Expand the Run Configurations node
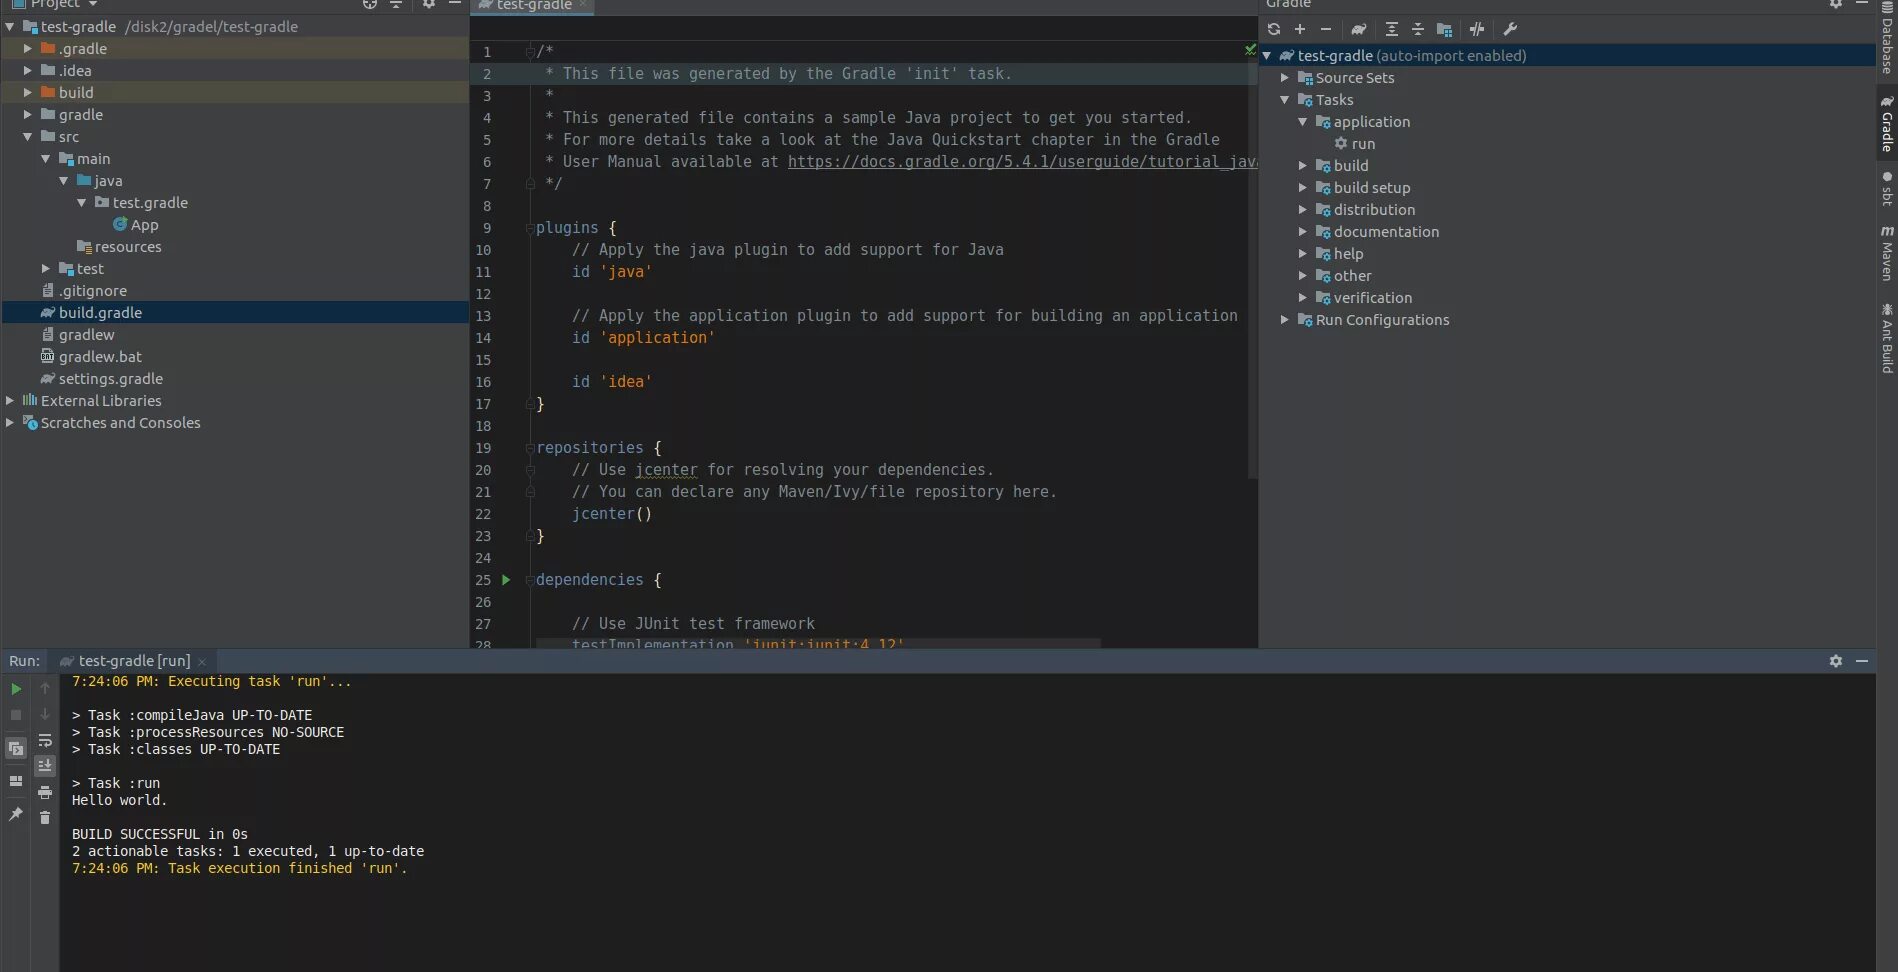 click(1284, 319)
